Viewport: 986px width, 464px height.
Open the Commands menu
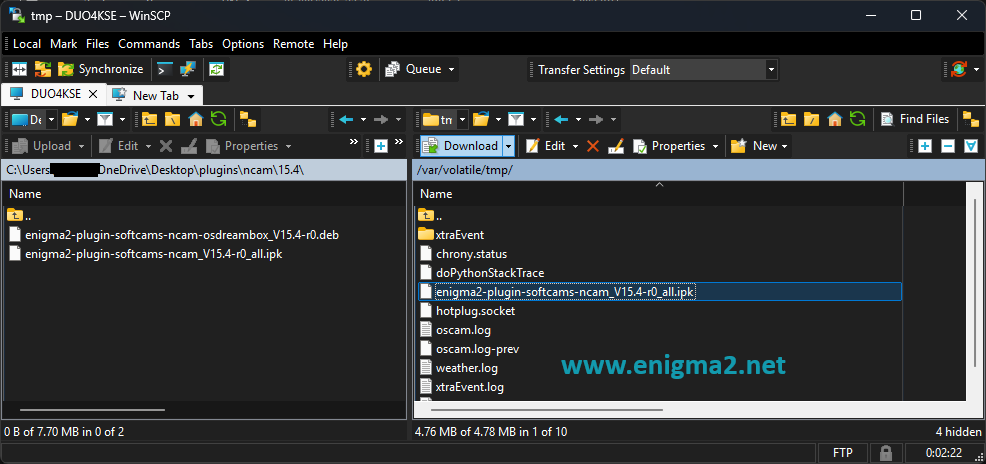point(149,44)
